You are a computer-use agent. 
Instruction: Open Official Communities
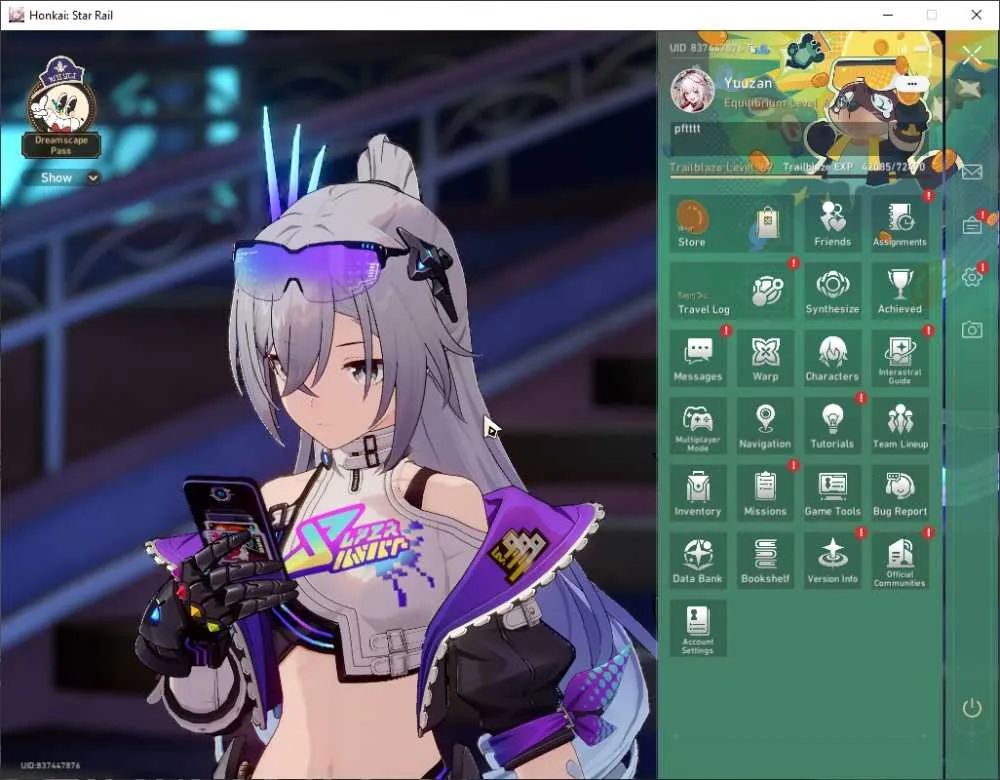(x=899, y=561)
